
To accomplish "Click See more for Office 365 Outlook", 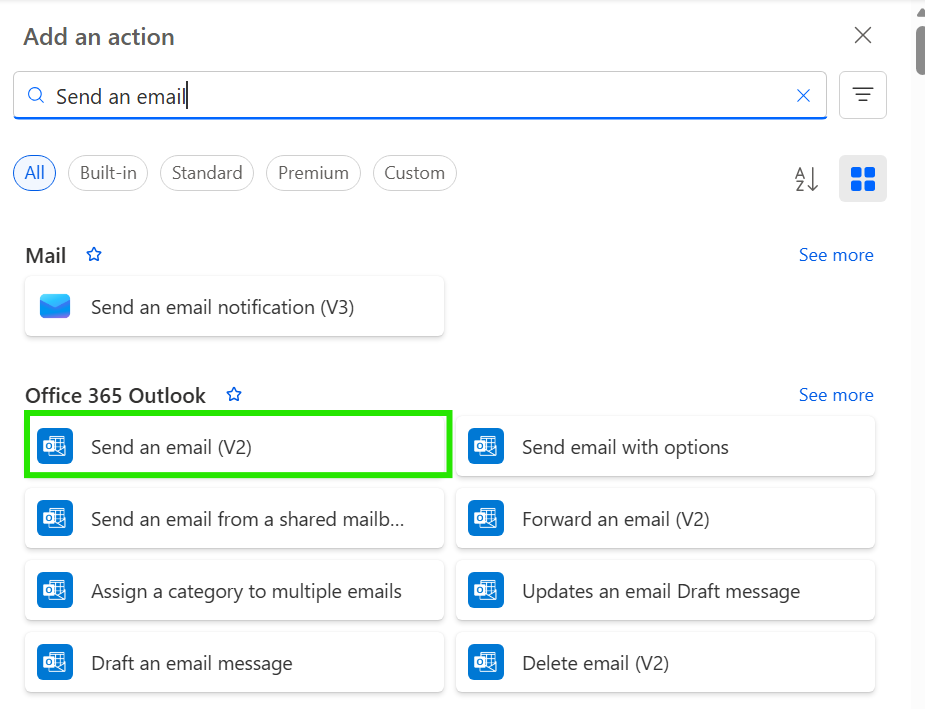I will click(x=836, y=395).
